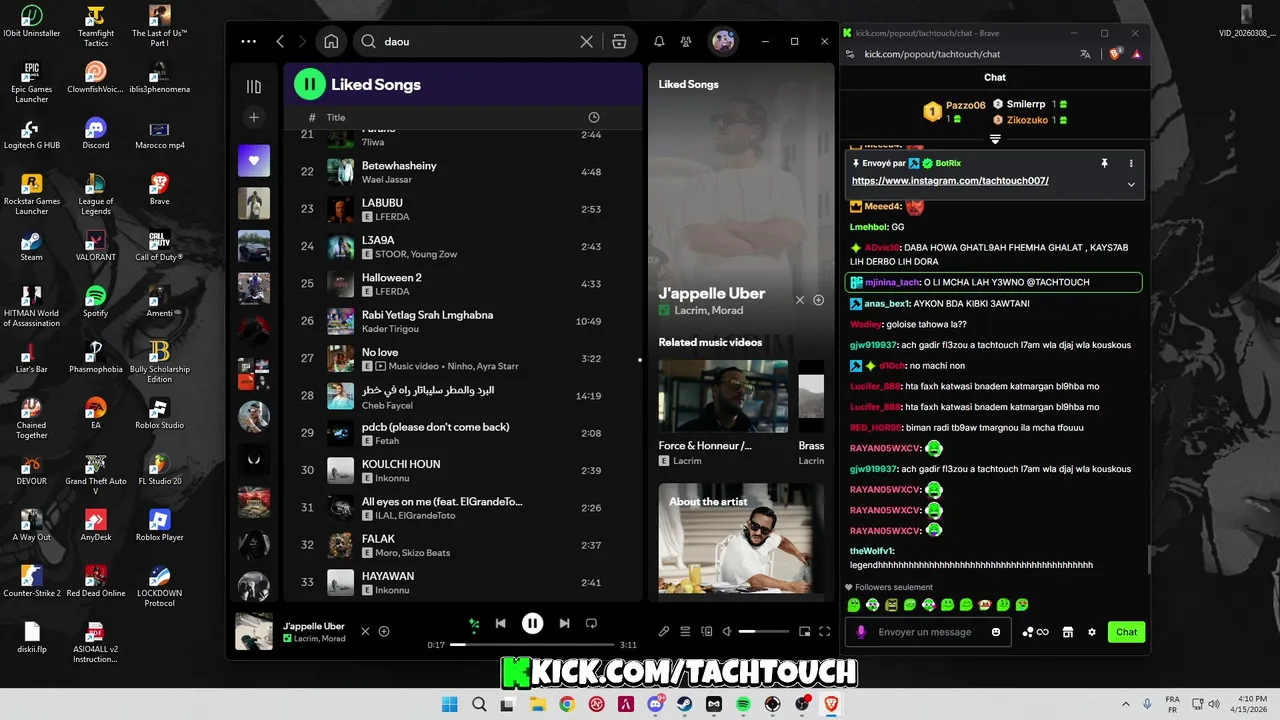1280x720 pixels.
Task: Send message with green Chat button
Action: pos(1126,632)
